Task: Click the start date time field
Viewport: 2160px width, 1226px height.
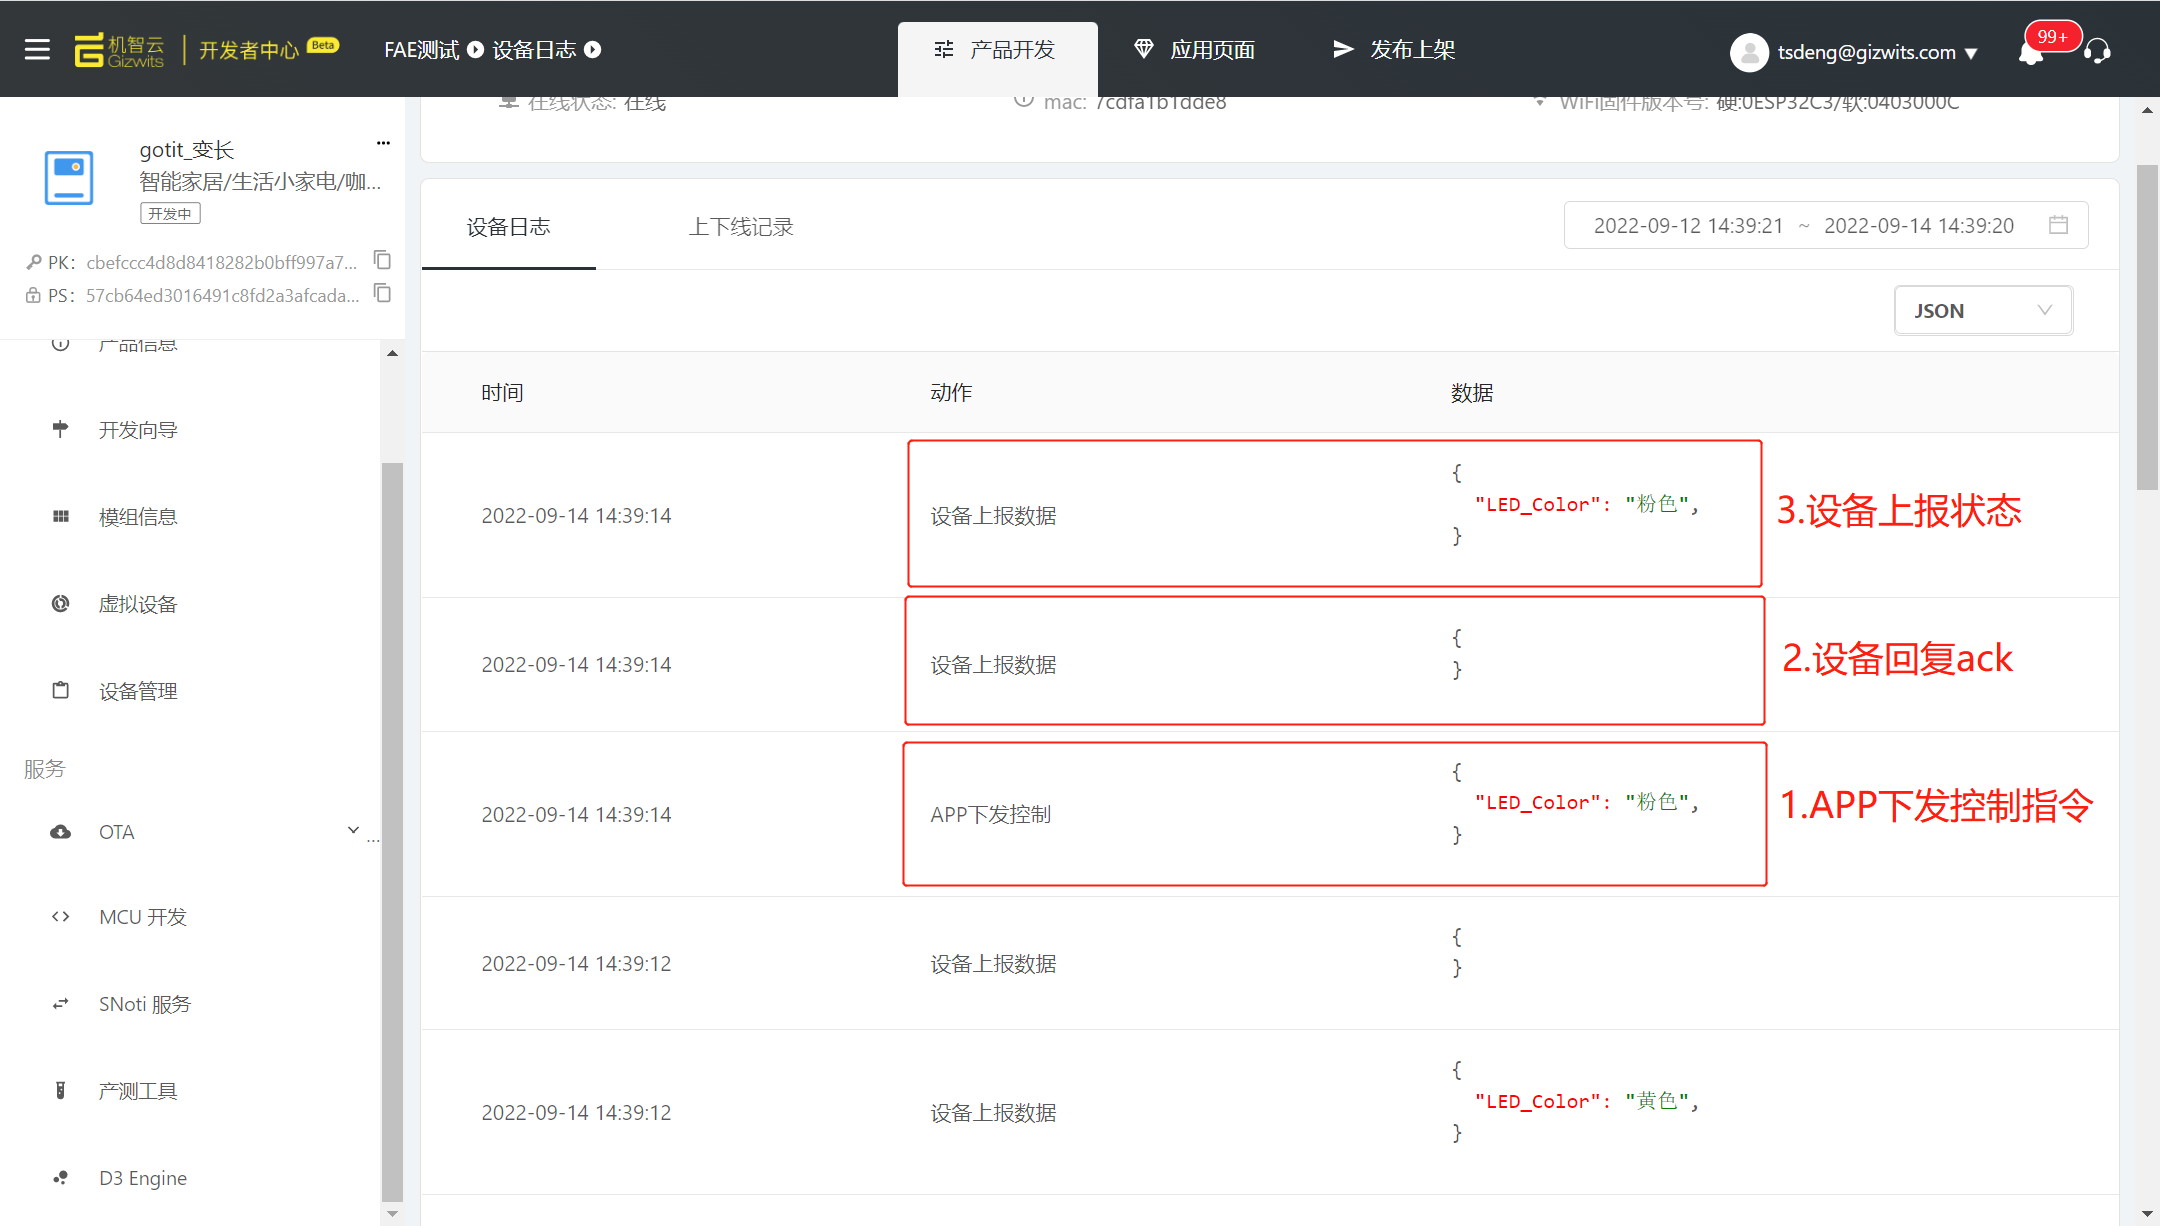Action: point(1688,226)
